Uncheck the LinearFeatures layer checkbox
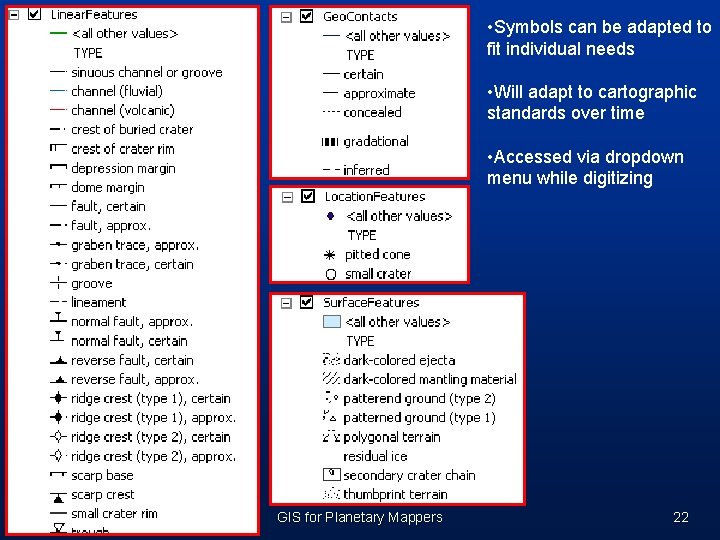The image size is (720, 540). 34,14
